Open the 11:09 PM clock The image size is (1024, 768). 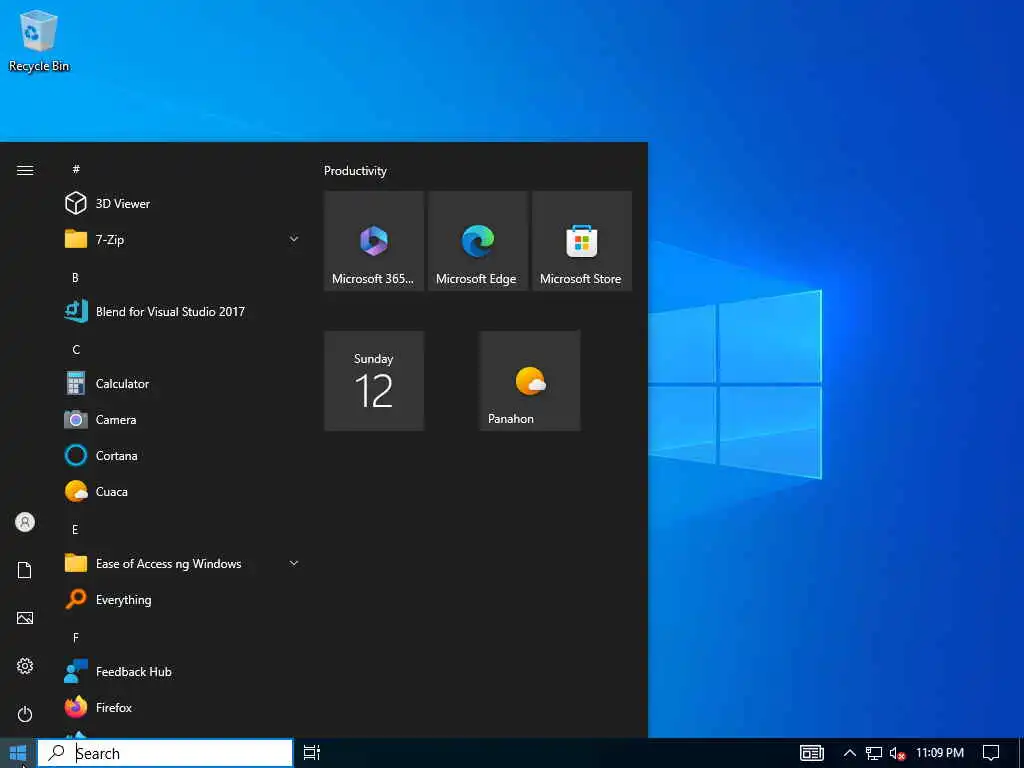[940, 753]
